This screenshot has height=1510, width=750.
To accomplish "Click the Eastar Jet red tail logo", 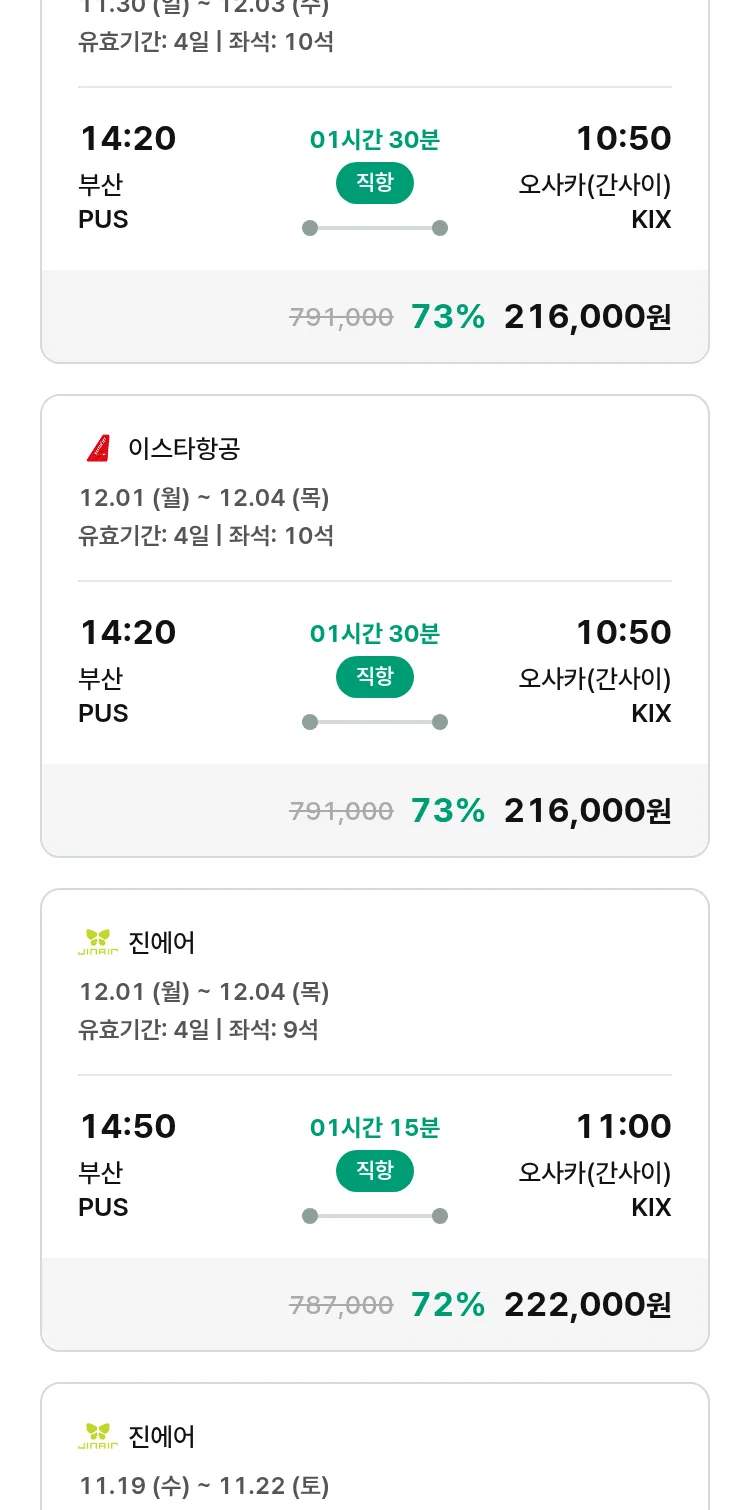I will pyautogui.click(x=98, y=449).
